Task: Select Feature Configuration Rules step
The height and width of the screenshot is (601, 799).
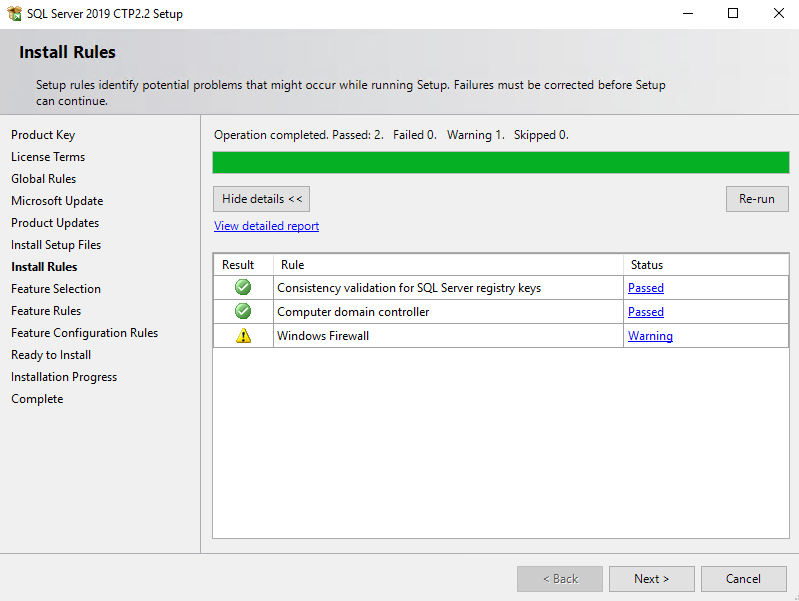Action: (85, 332)
